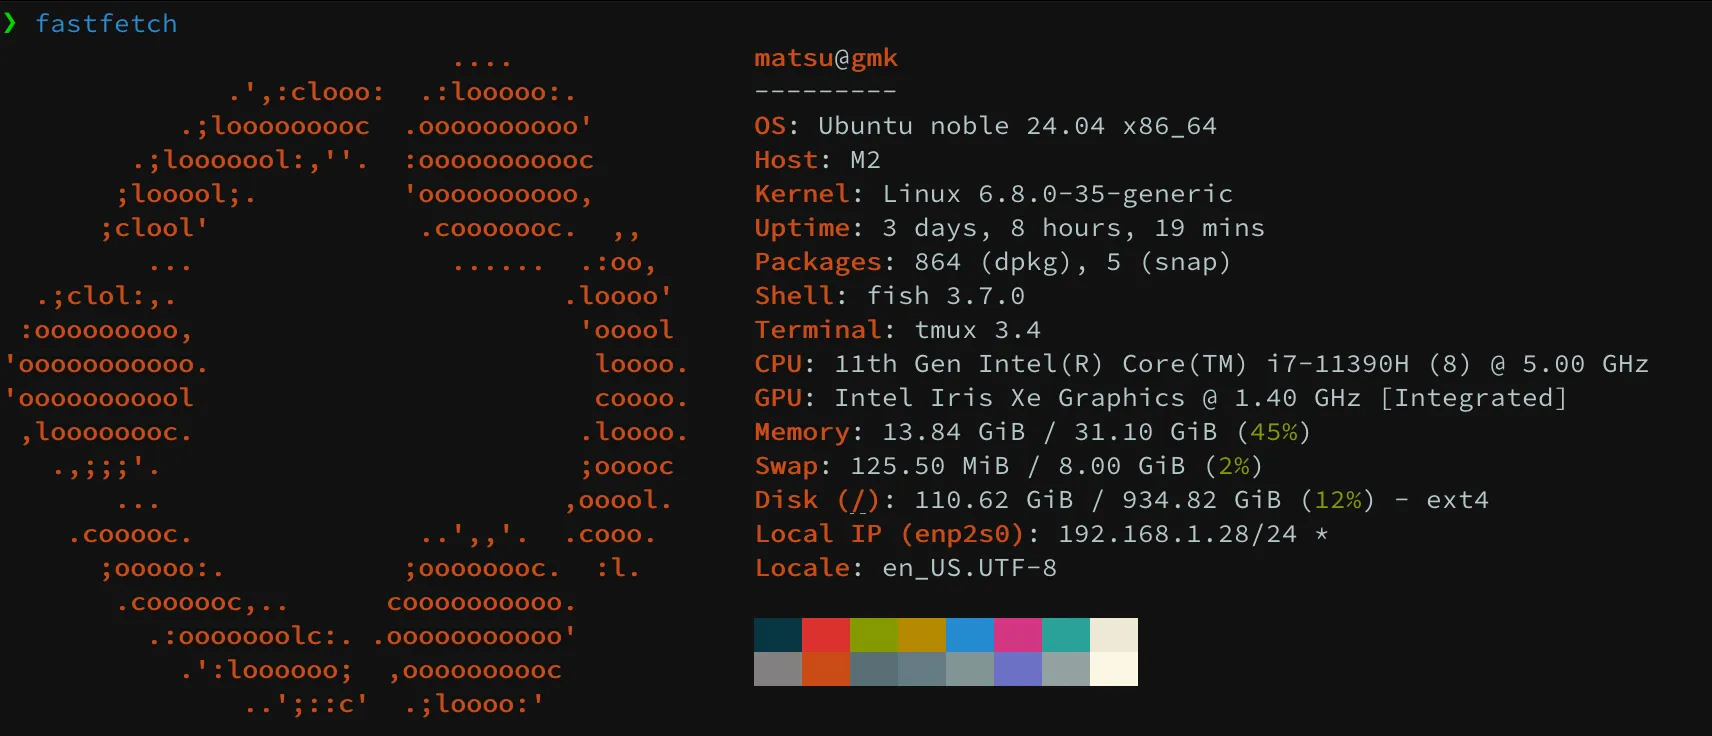Select the OS label text
This screenshot has height=736, width=1712.
point(771,126)
